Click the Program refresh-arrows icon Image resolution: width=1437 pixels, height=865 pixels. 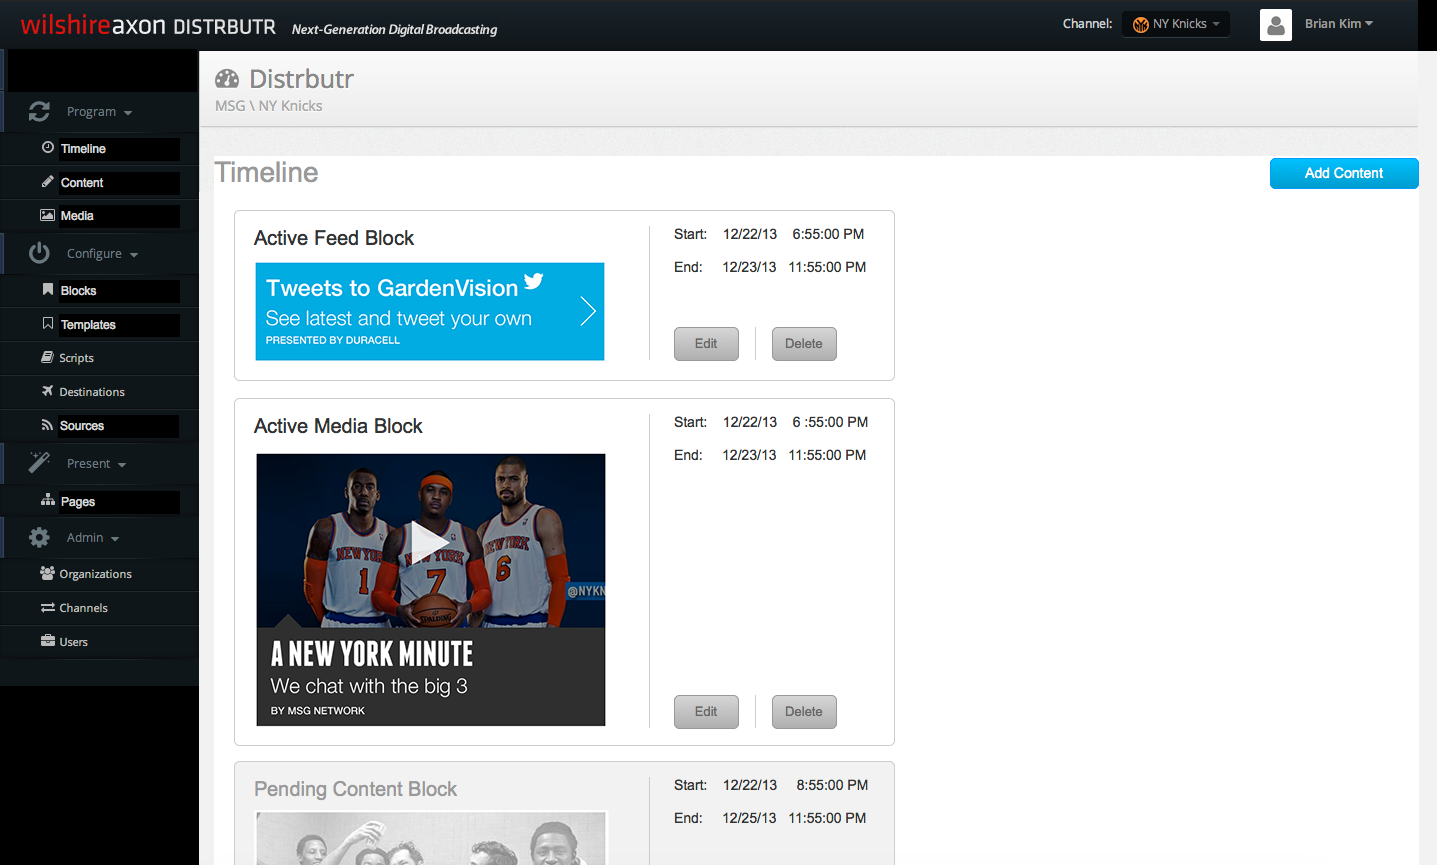(x=39, y=111)
